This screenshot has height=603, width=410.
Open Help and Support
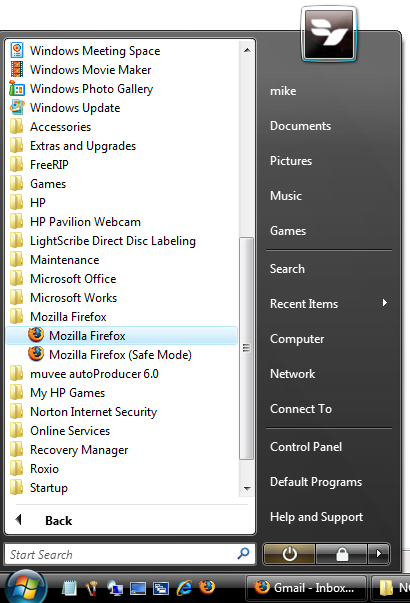(316, 517)
